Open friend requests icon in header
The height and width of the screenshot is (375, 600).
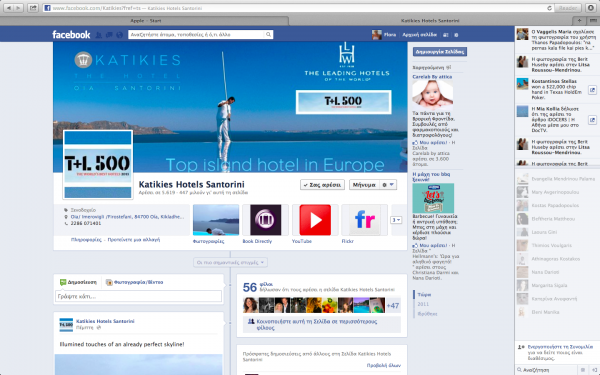pos(99,35)
